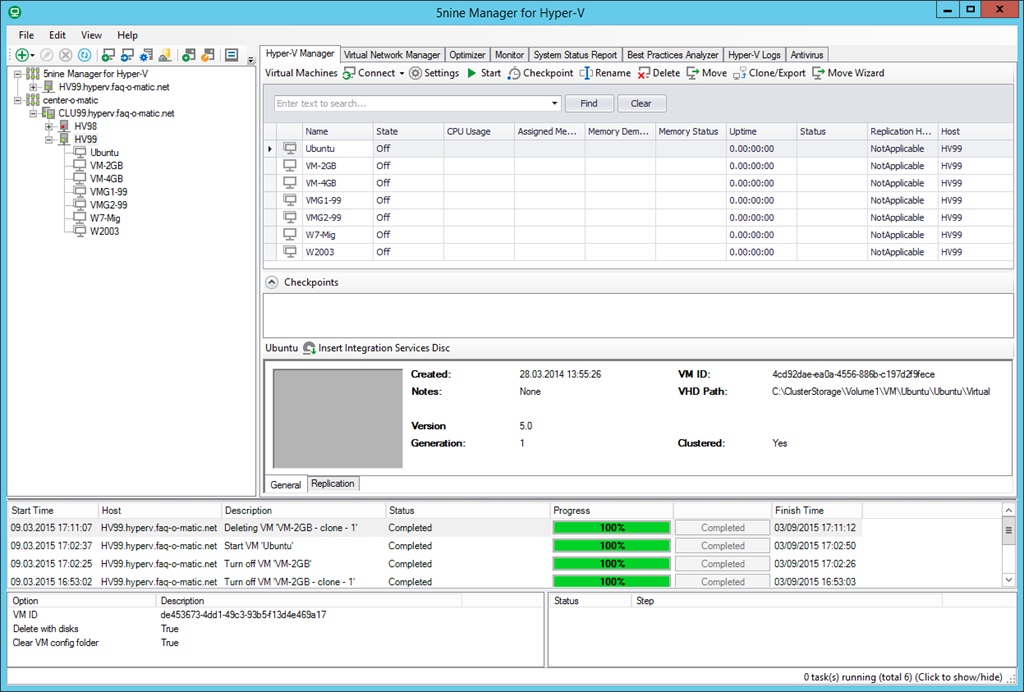1024x692 pixels.
Task: Click progress bar for Start VM 'Ubuntu' task
Action: [x=611, y=546]
